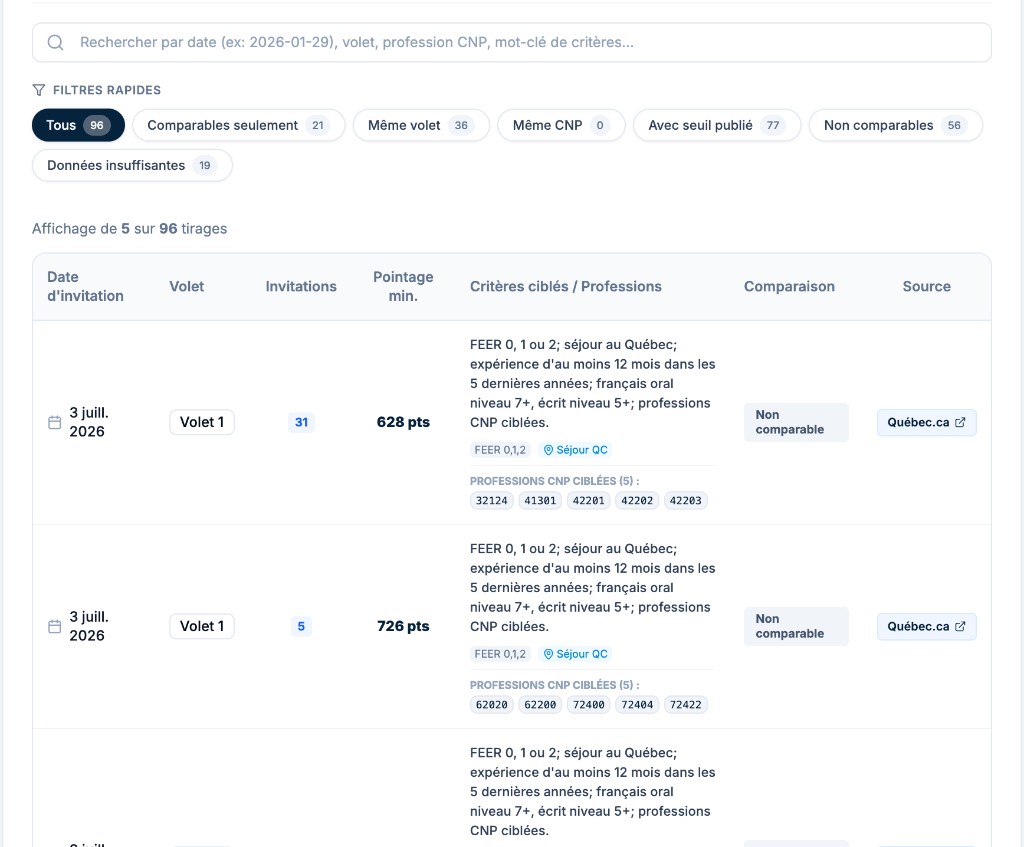This screenshot has width=1024, height=847.
Task: Click Séjour QC tag in 726 pts row
Action: click(x=575, y=654)
